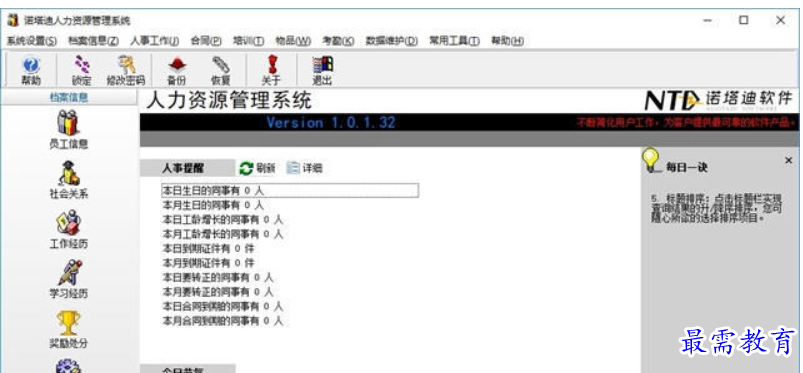Open the 培训(T) menu
803x373 pixels.
click(x=248, y=40)
